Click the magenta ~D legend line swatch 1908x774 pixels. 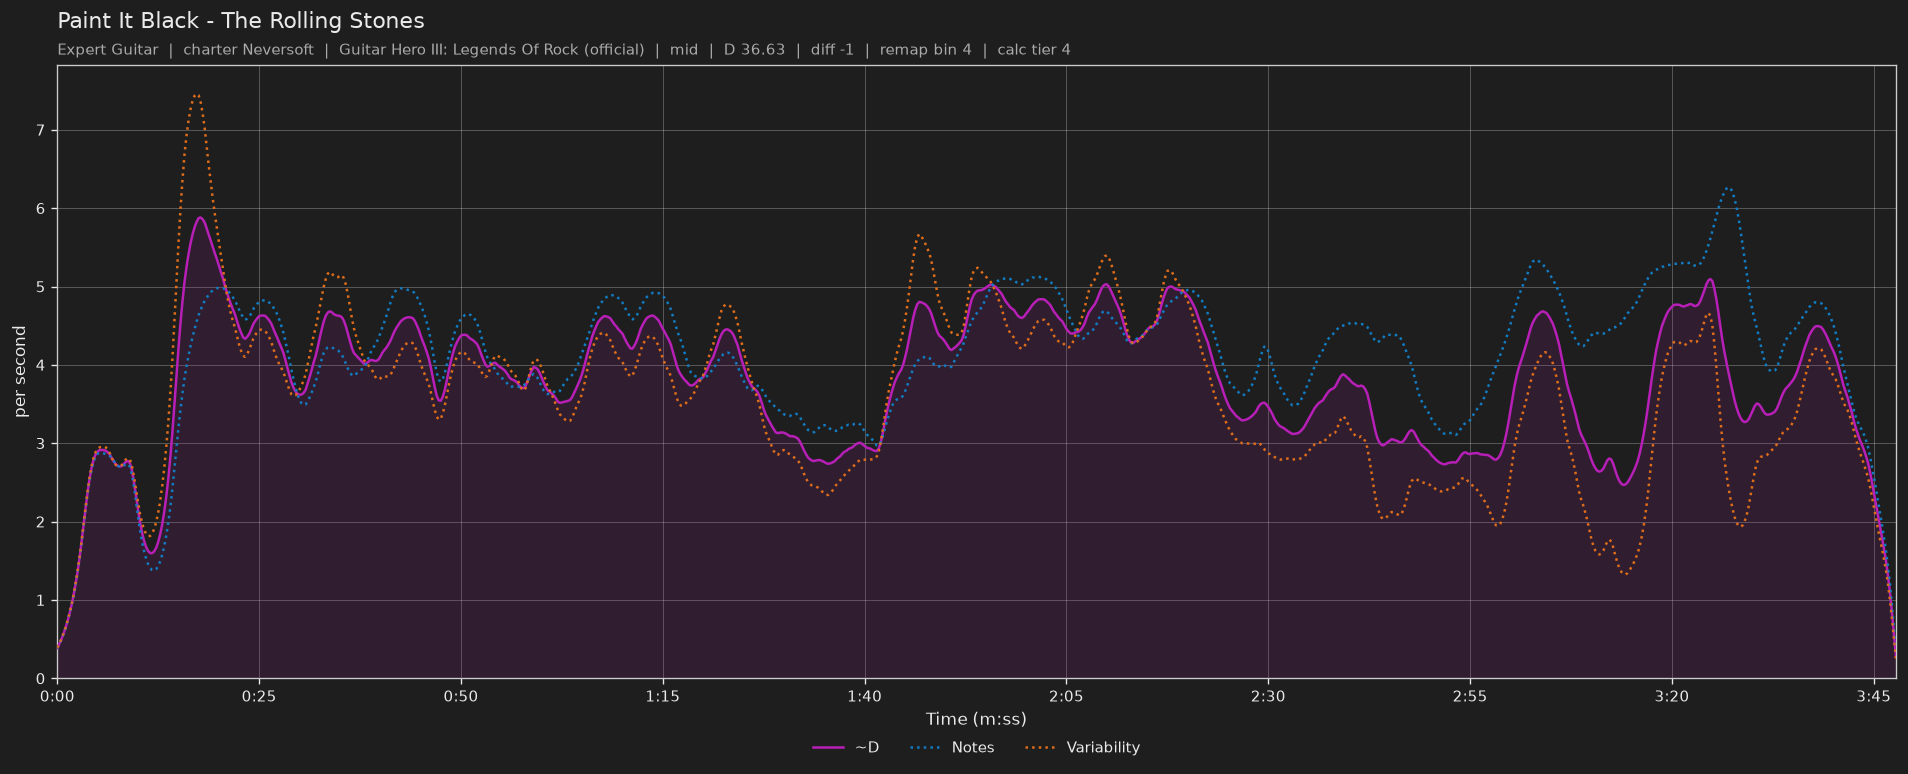coord(829,747)
